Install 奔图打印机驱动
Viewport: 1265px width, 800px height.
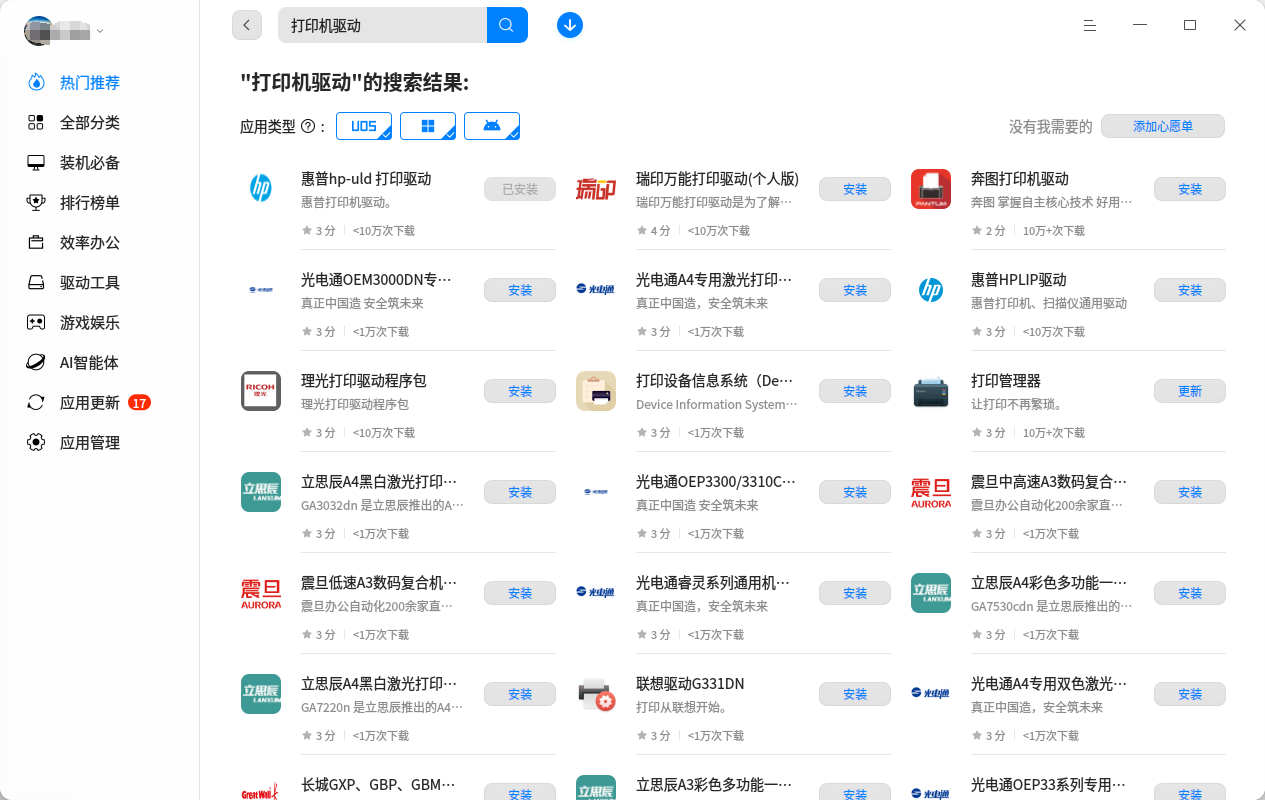tap(1190, 189)
